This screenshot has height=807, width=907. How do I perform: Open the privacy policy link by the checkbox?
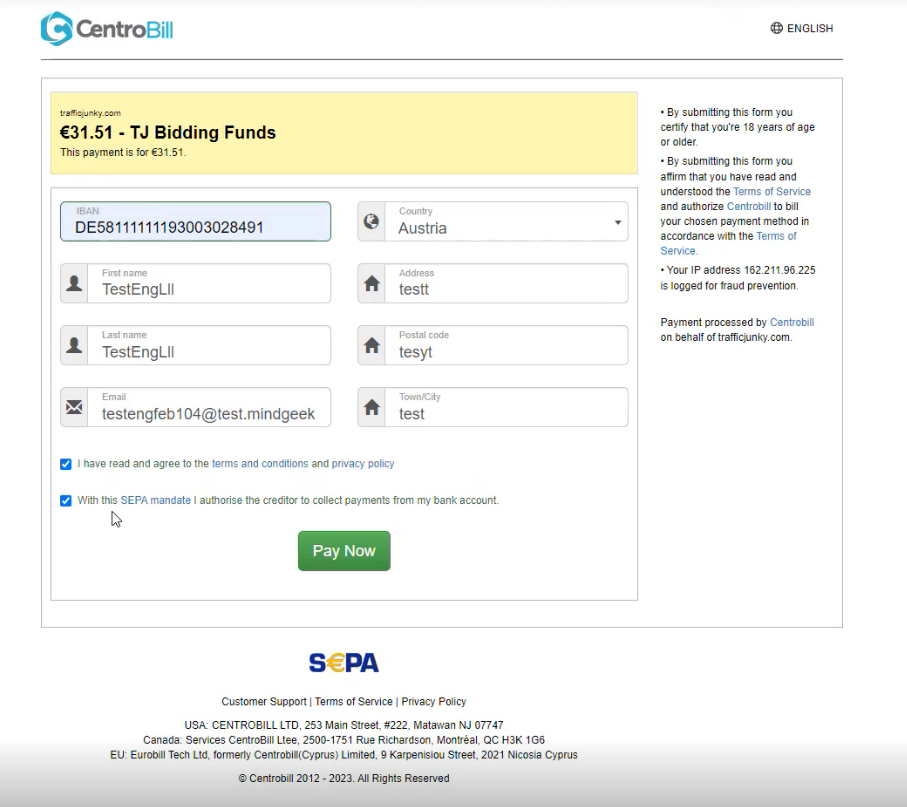point(363,463)
